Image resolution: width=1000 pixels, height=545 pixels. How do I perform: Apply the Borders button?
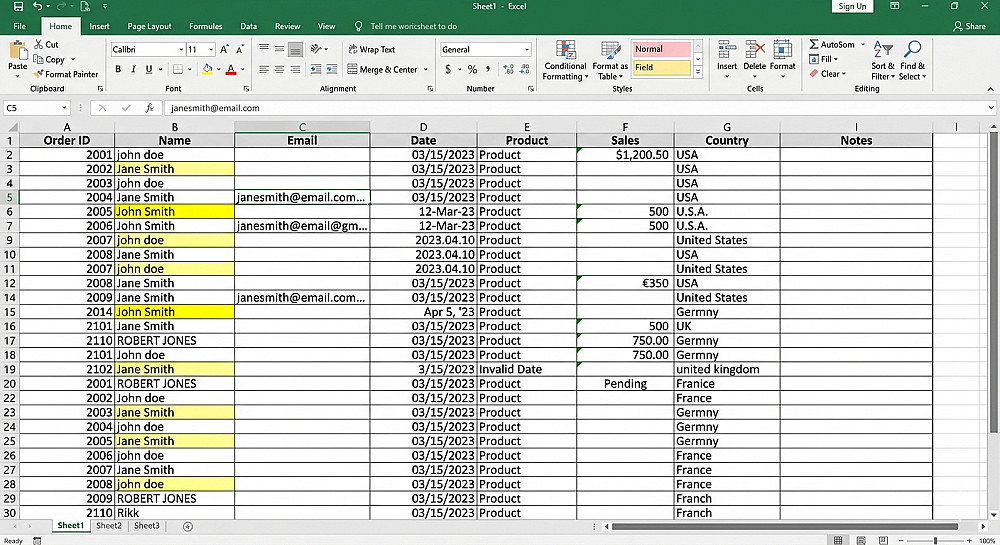(x=178, y=69)
